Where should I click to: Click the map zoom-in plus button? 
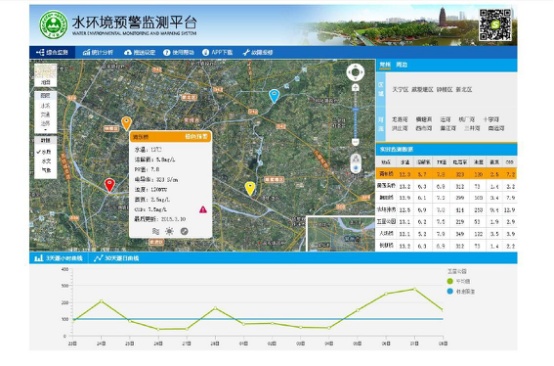pos(355,87)
